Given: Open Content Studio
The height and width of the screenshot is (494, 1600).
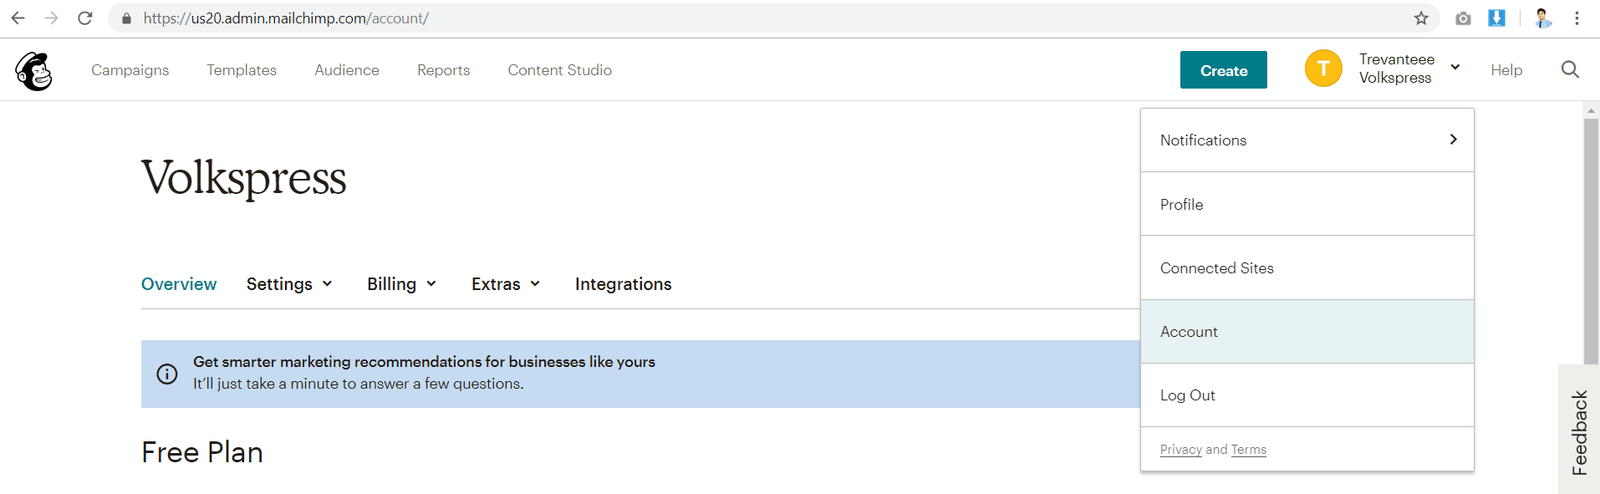Looking at the screenshot, I should coord(560,70).
